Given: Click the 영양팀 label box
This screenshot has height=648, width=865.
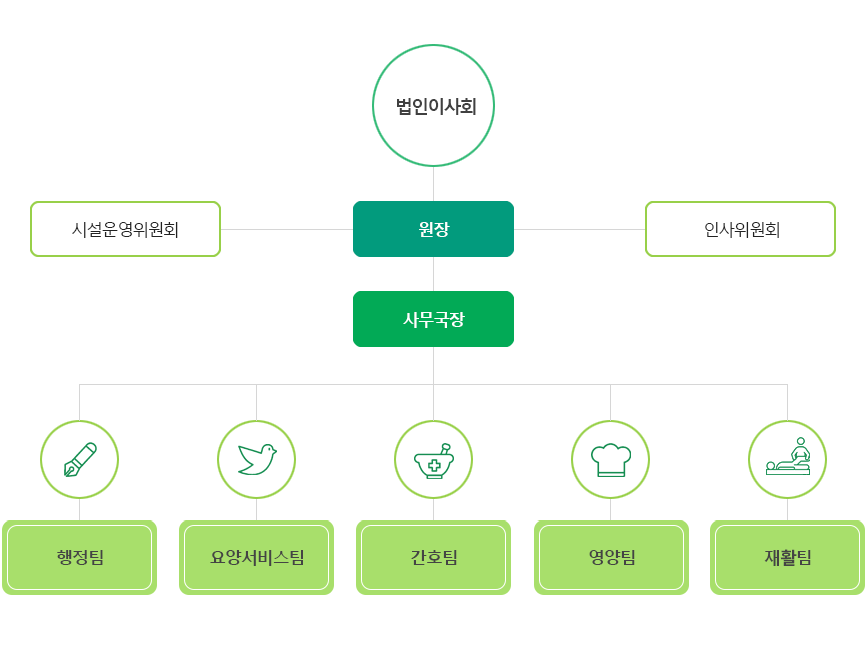Looking at the screenshot, I should click(x=611, y=557).
